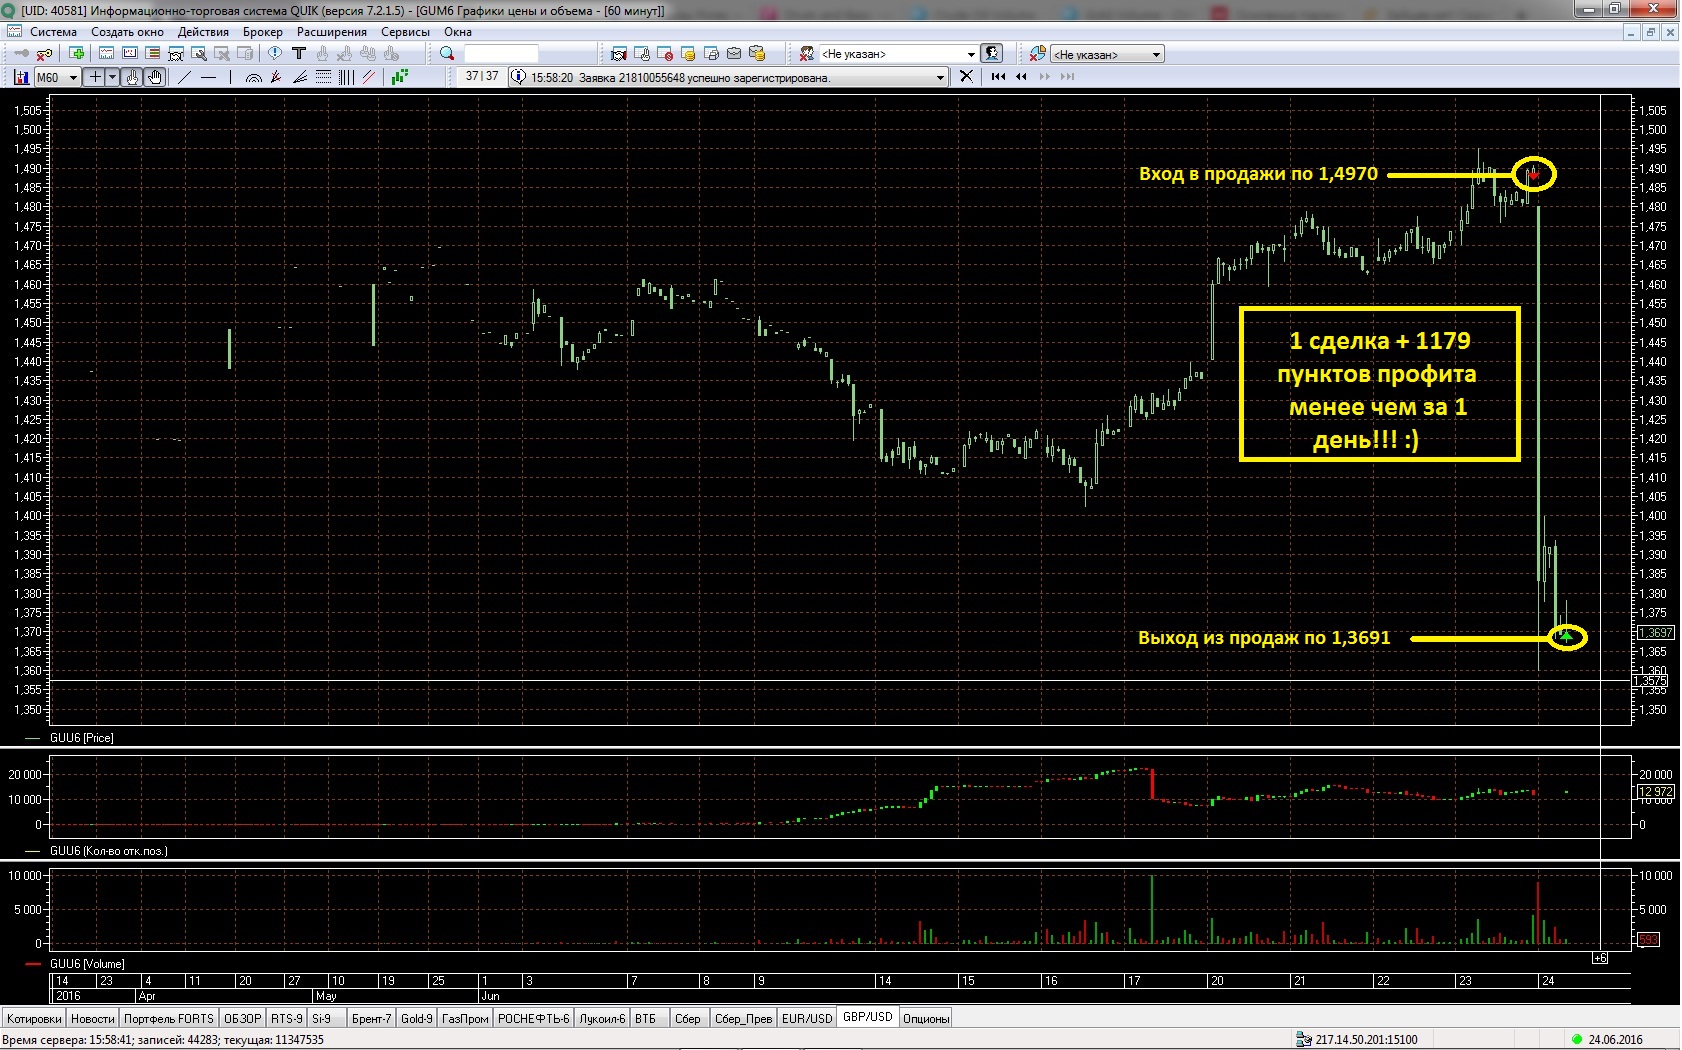Expand crosshair options dropdown arrow
This screenshot has height=1050, width=1682.
[112, 77]
